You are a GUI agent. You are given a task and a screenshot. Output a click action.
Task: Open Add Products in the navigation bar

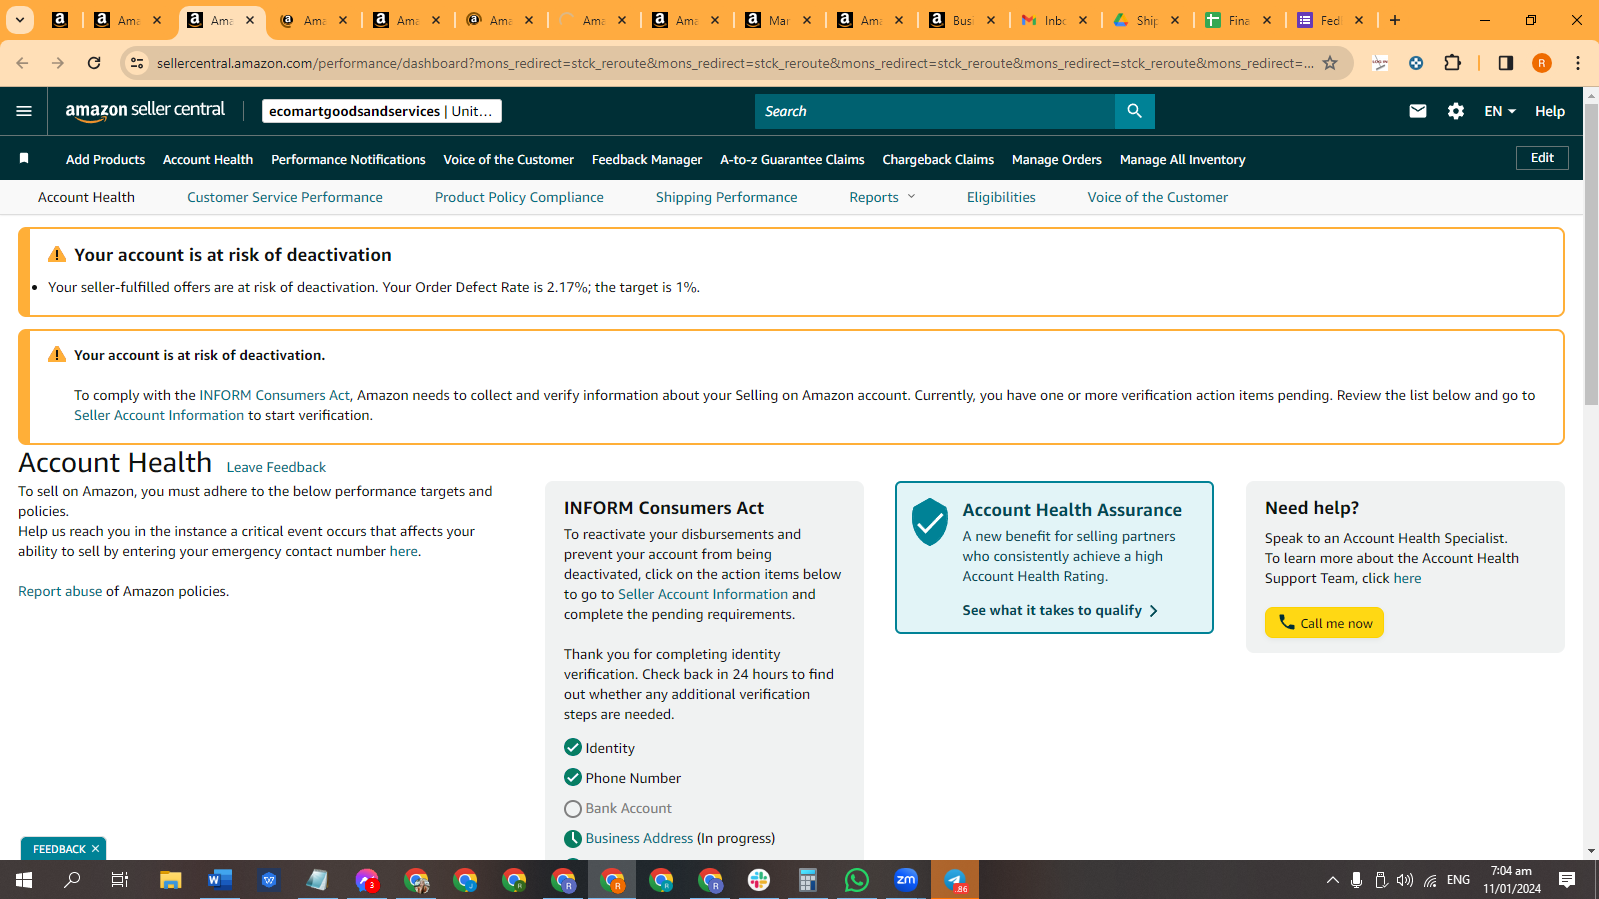point(105,159)
